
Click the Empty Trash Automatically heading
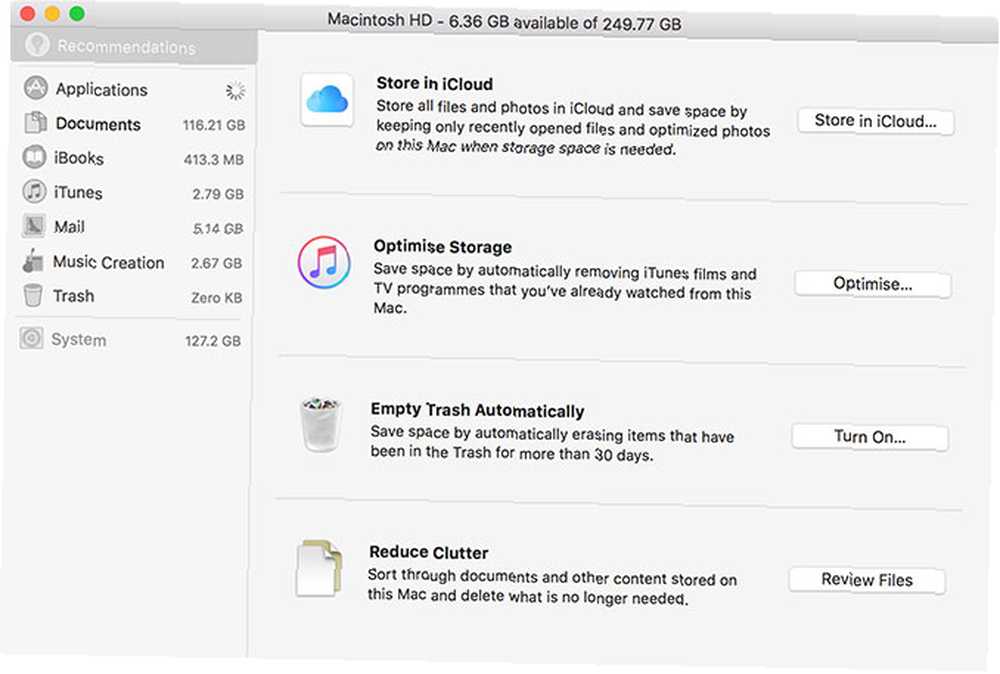478,410
